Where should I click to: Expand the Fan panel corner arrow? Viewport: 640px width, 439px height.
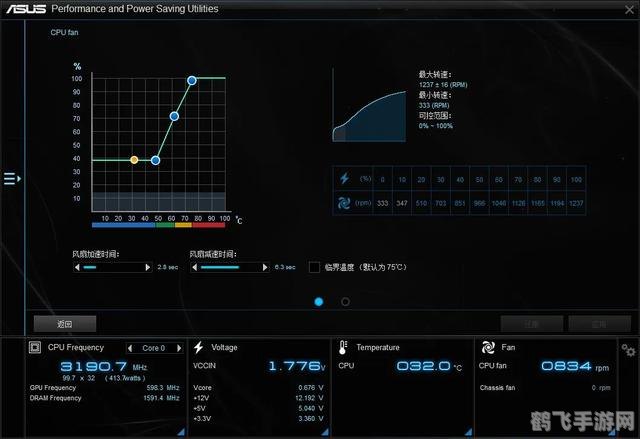(614, 431)
